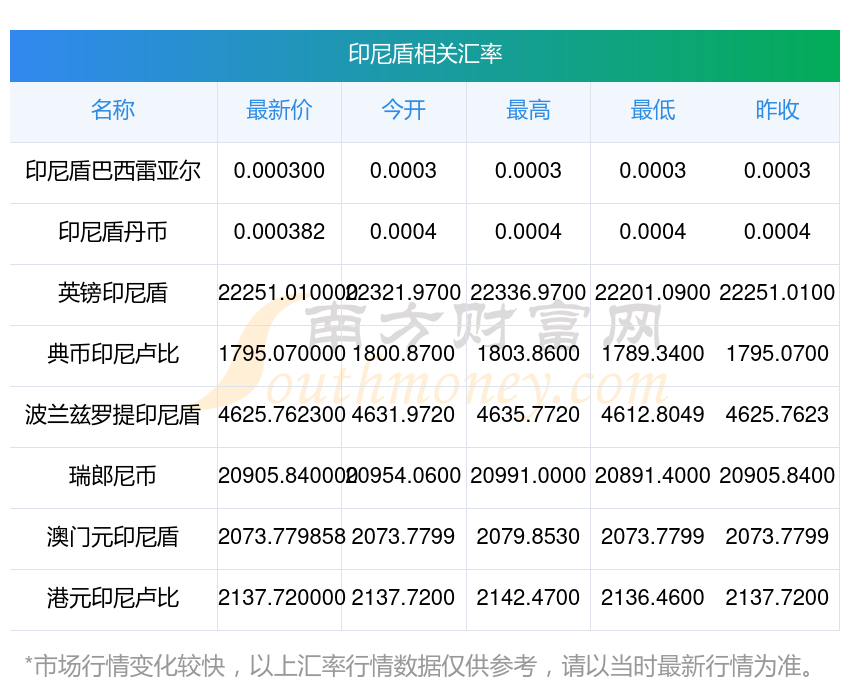Click the lowest price cell 1789.3400
Screen dimensions: 850x697
click(652, 354)
